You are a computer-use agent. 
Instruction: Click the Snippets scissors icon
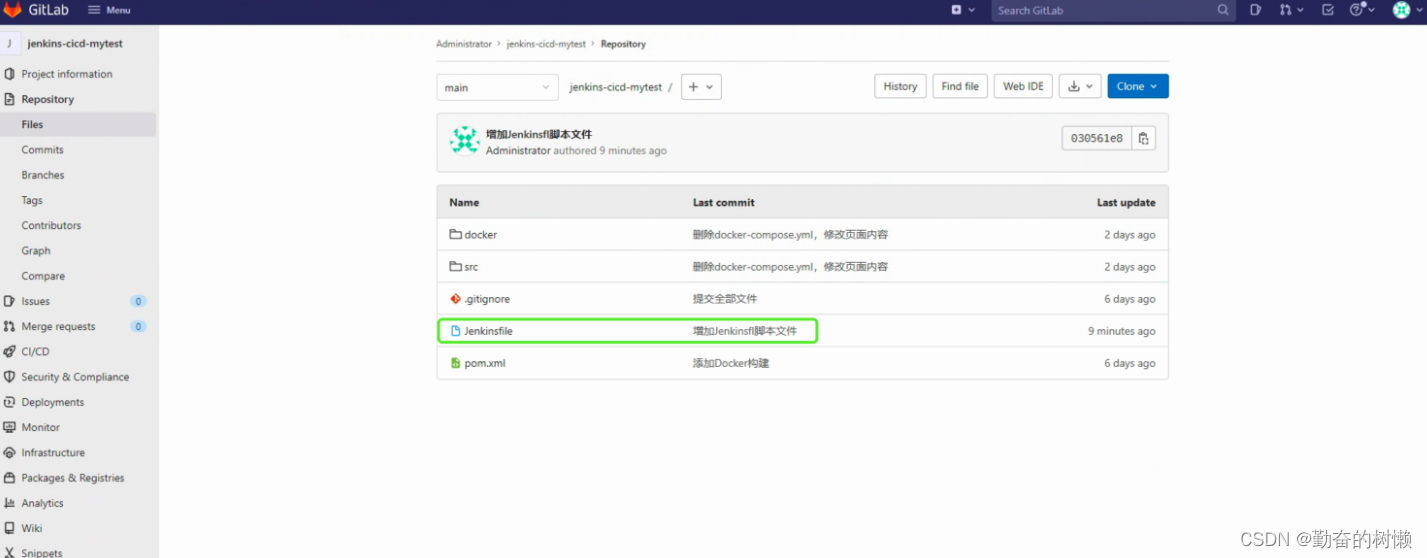pyautogui.click(x=10, y=552)
